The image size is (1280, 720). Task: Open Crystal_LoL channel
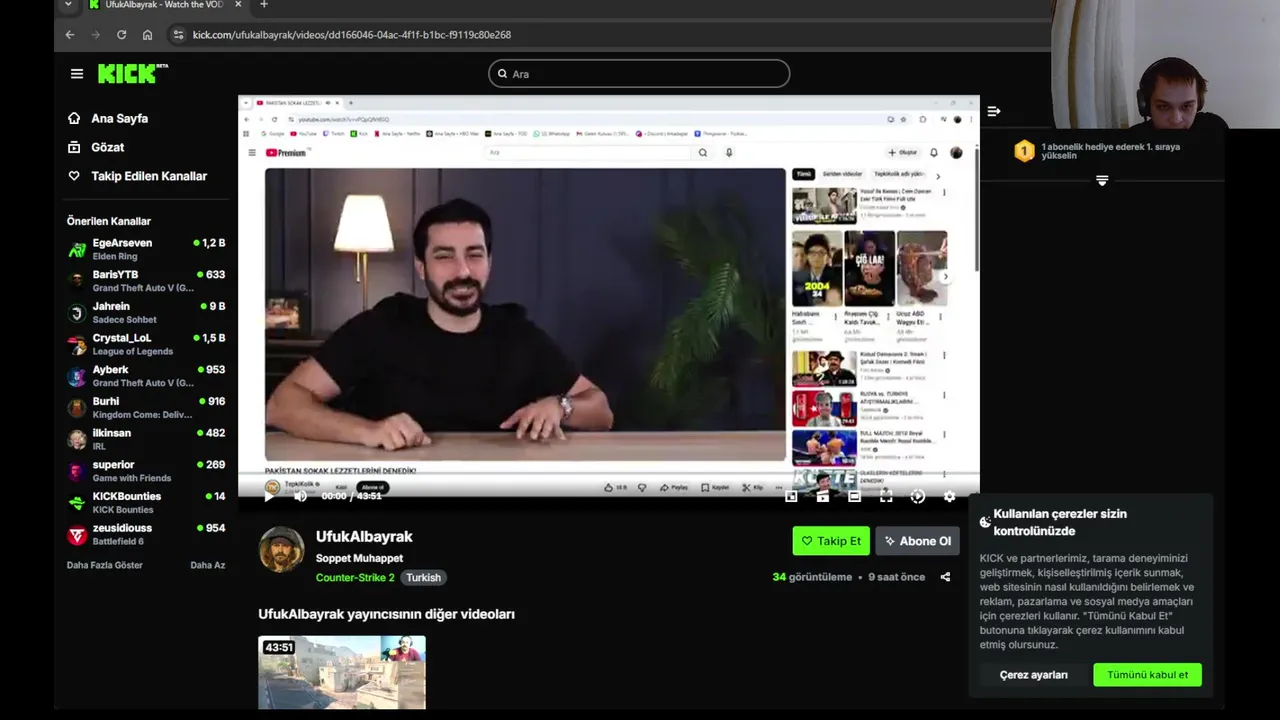tap(146, 345)
